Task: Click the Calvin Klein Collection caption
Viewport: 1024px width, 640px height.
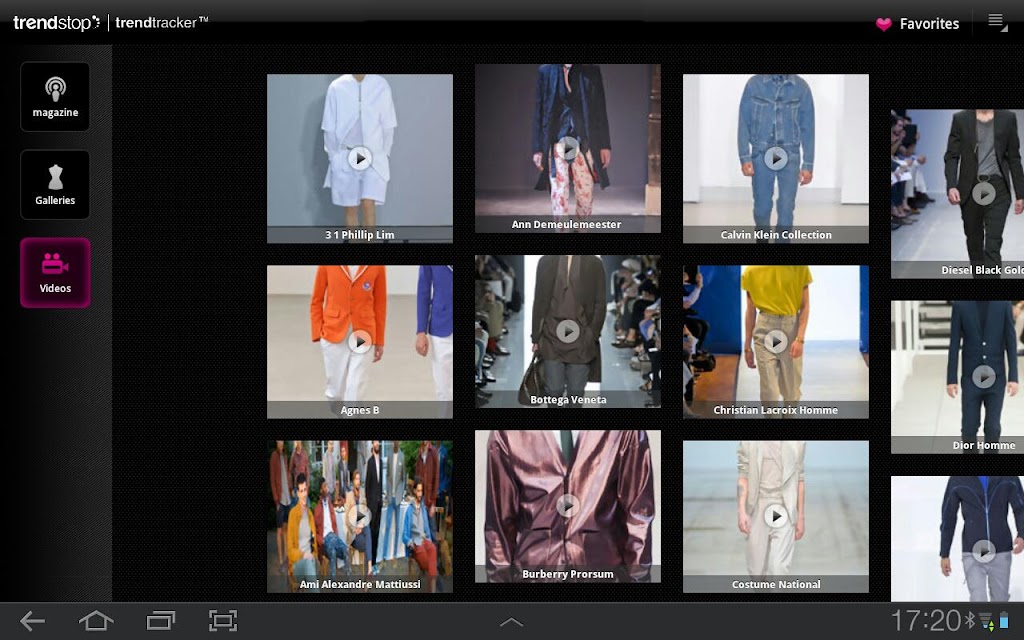Action: tap(775, 235)
